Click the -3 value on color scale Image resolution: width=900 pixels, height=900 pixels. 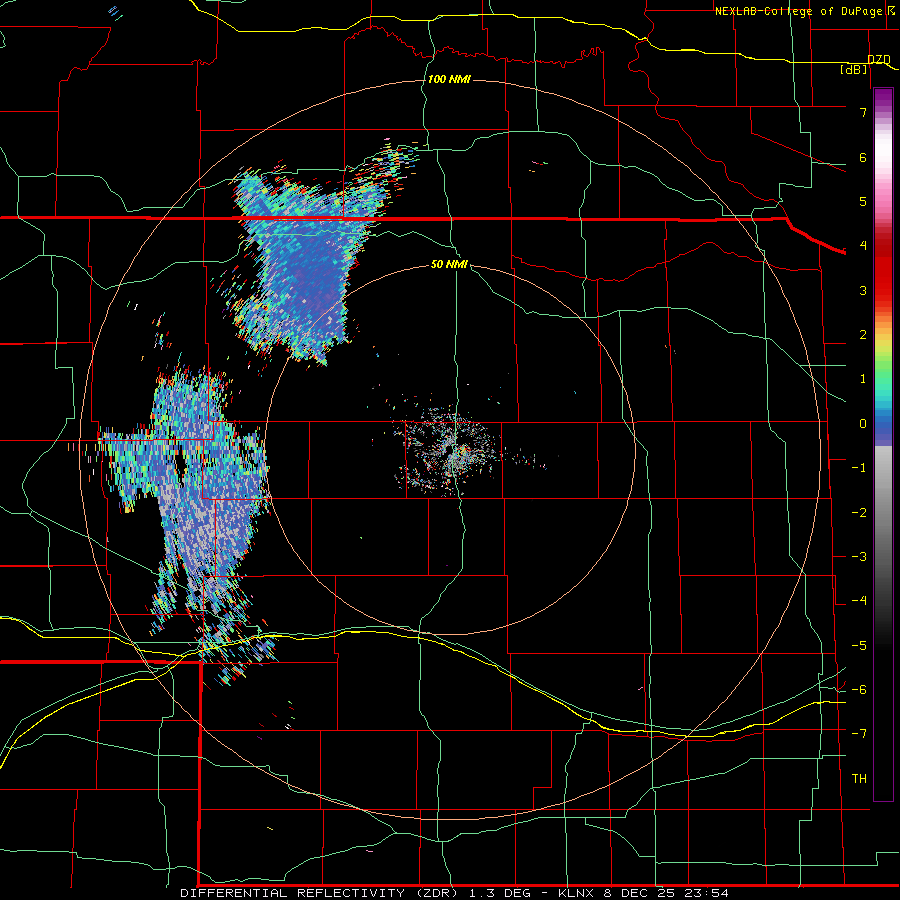[x=859, y=556]
